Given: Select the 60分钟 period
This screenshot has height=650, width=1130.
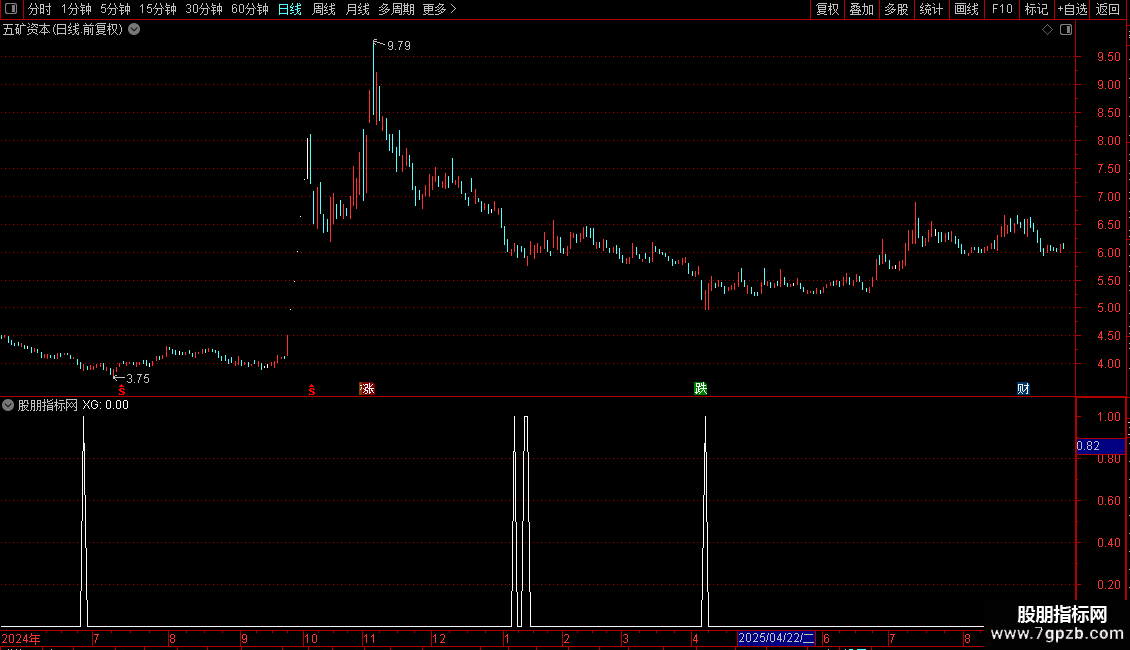Looking at the screenshot, I should click(x=250, y=9).
